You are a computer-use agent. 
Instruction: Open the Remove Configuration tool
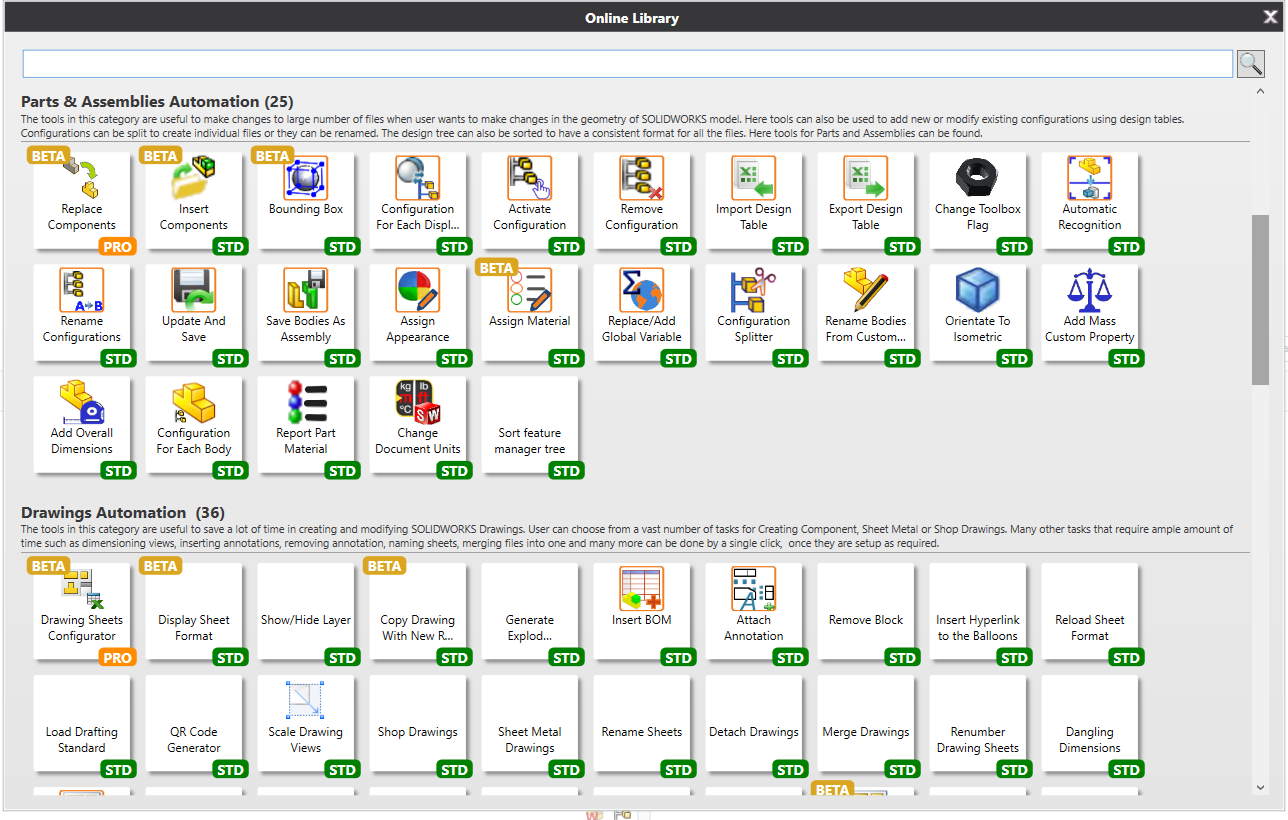coord(642,201)
